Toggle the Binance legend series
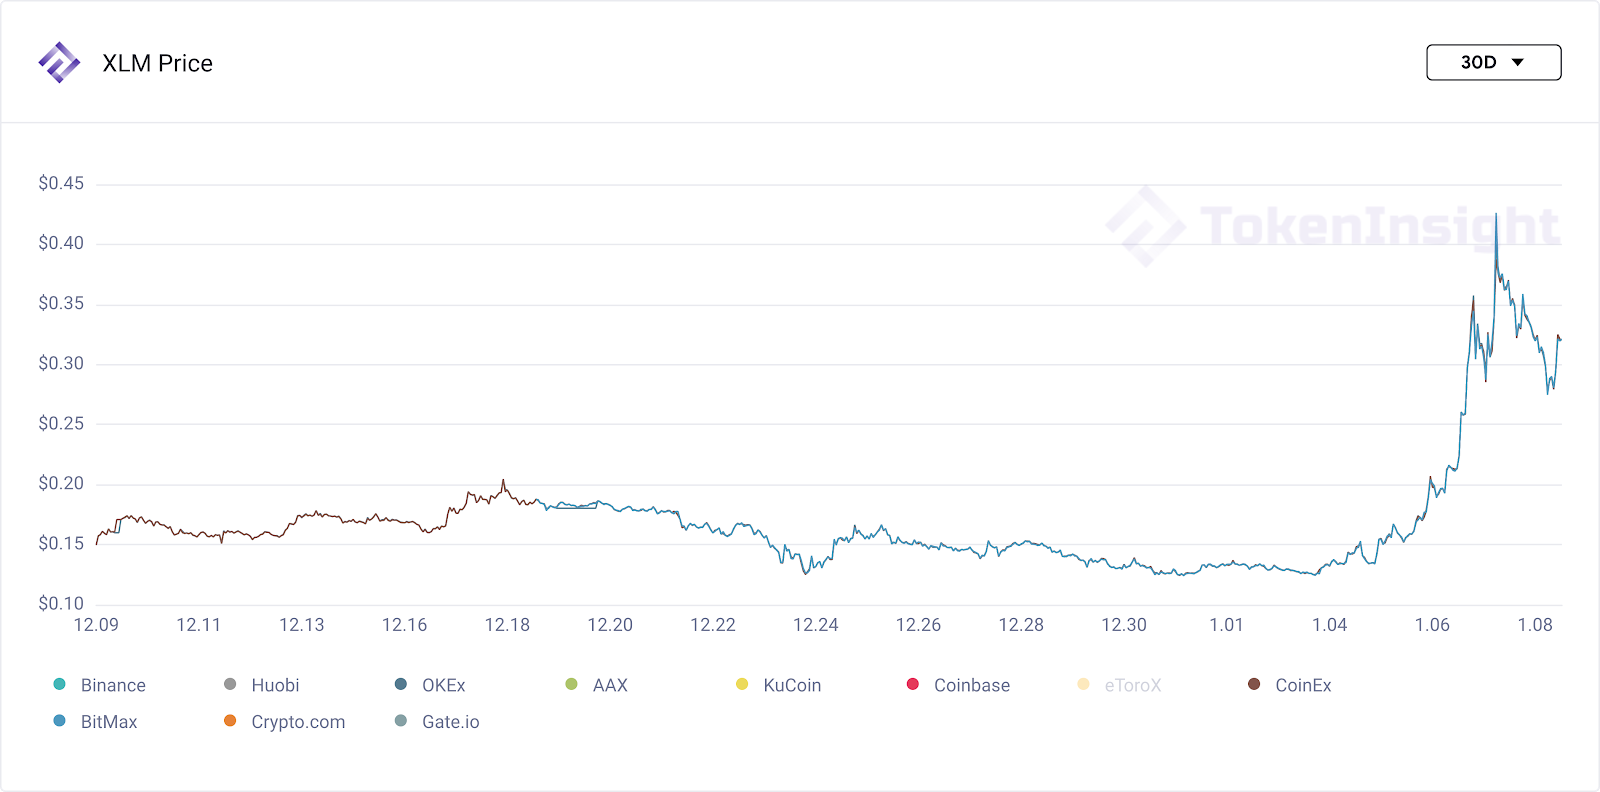The width and height of the screenshot is (1600, 792). [100, 685]
